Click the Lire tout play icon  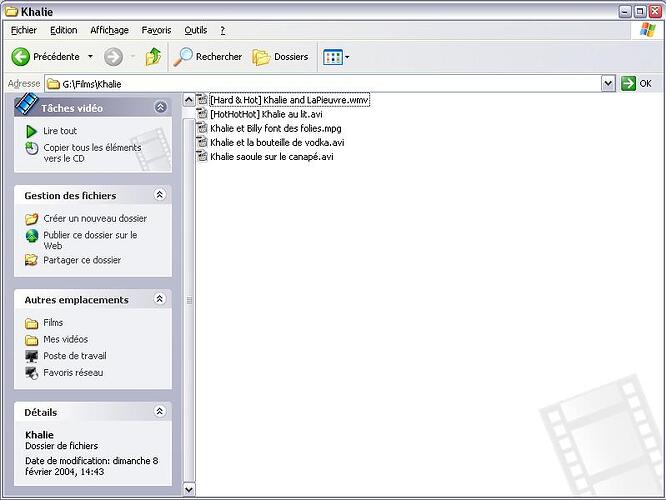(32, 131)
